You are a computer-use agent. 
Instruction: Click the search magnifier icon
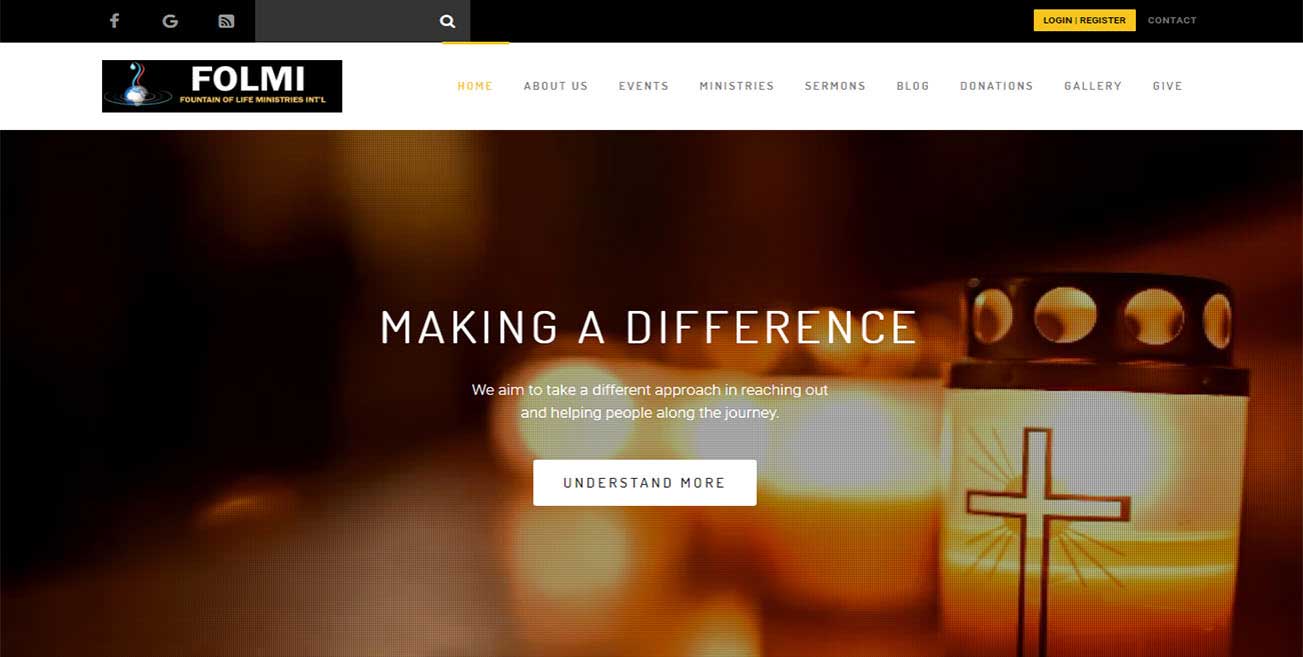pyautogui.click(x=447, y=21)
